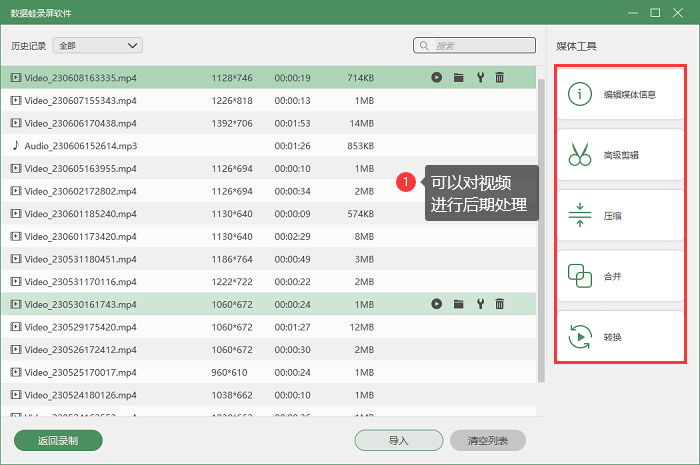Select Video_230606170438.mp4 row

point(269,123)
